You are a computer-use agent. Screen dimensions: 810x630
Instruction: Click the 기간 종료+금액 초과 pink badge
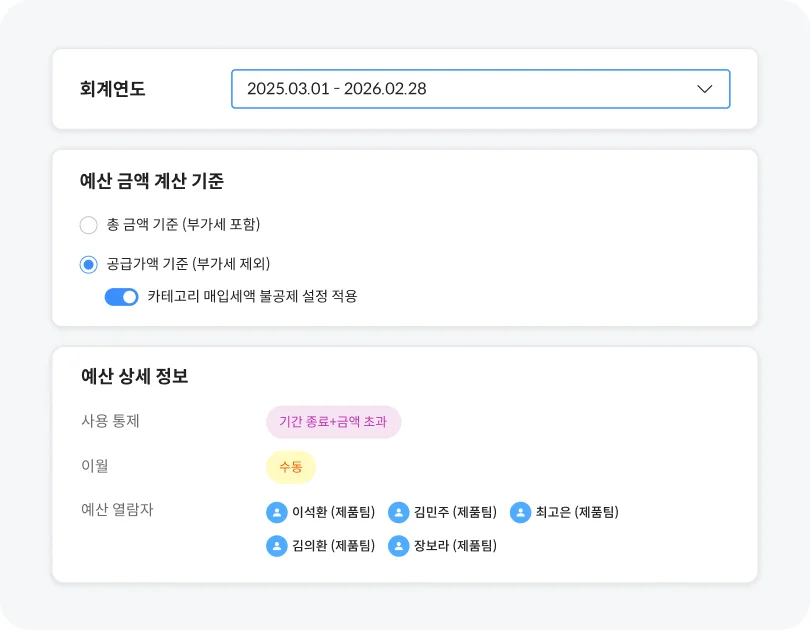pos(333,422)
